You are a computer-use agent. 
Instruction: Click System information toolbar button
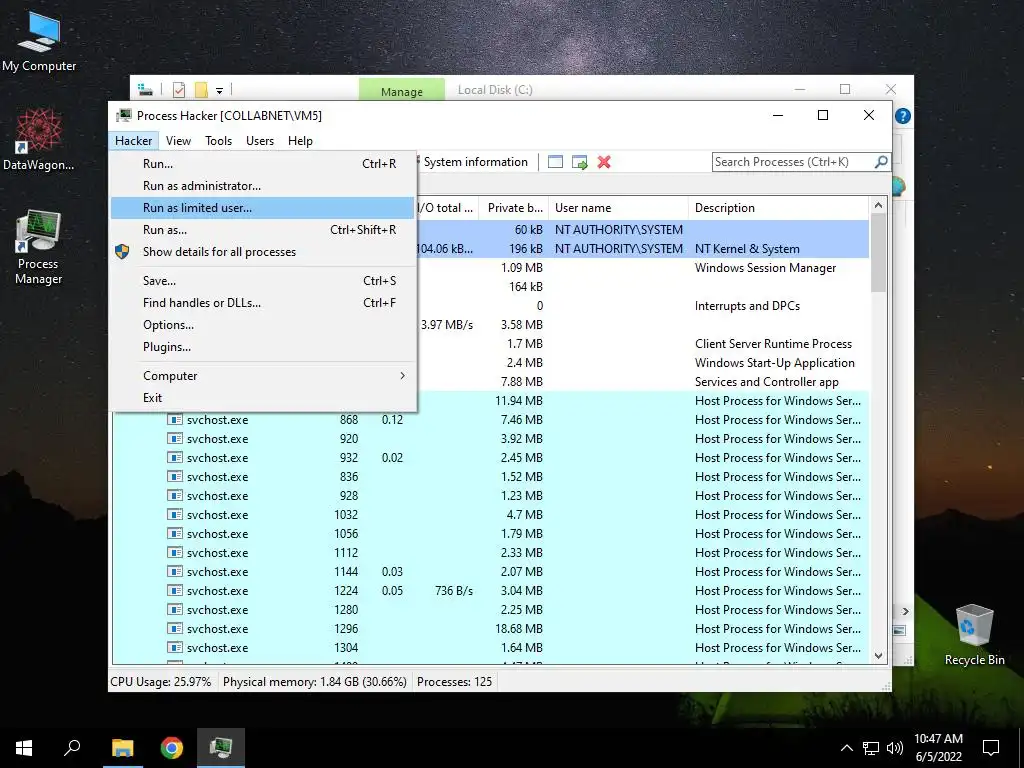pyautogui.click(x=475, y=162)
